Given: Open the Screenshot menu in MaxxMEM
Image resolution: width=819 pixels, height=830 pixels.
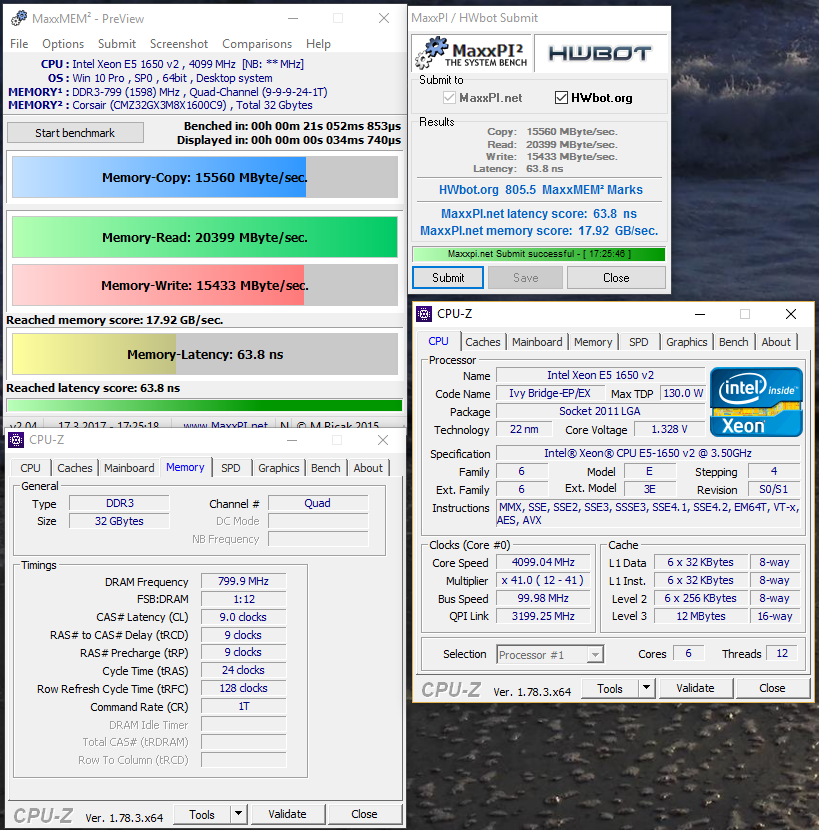Looking at the screenshot, I should 179,43.
